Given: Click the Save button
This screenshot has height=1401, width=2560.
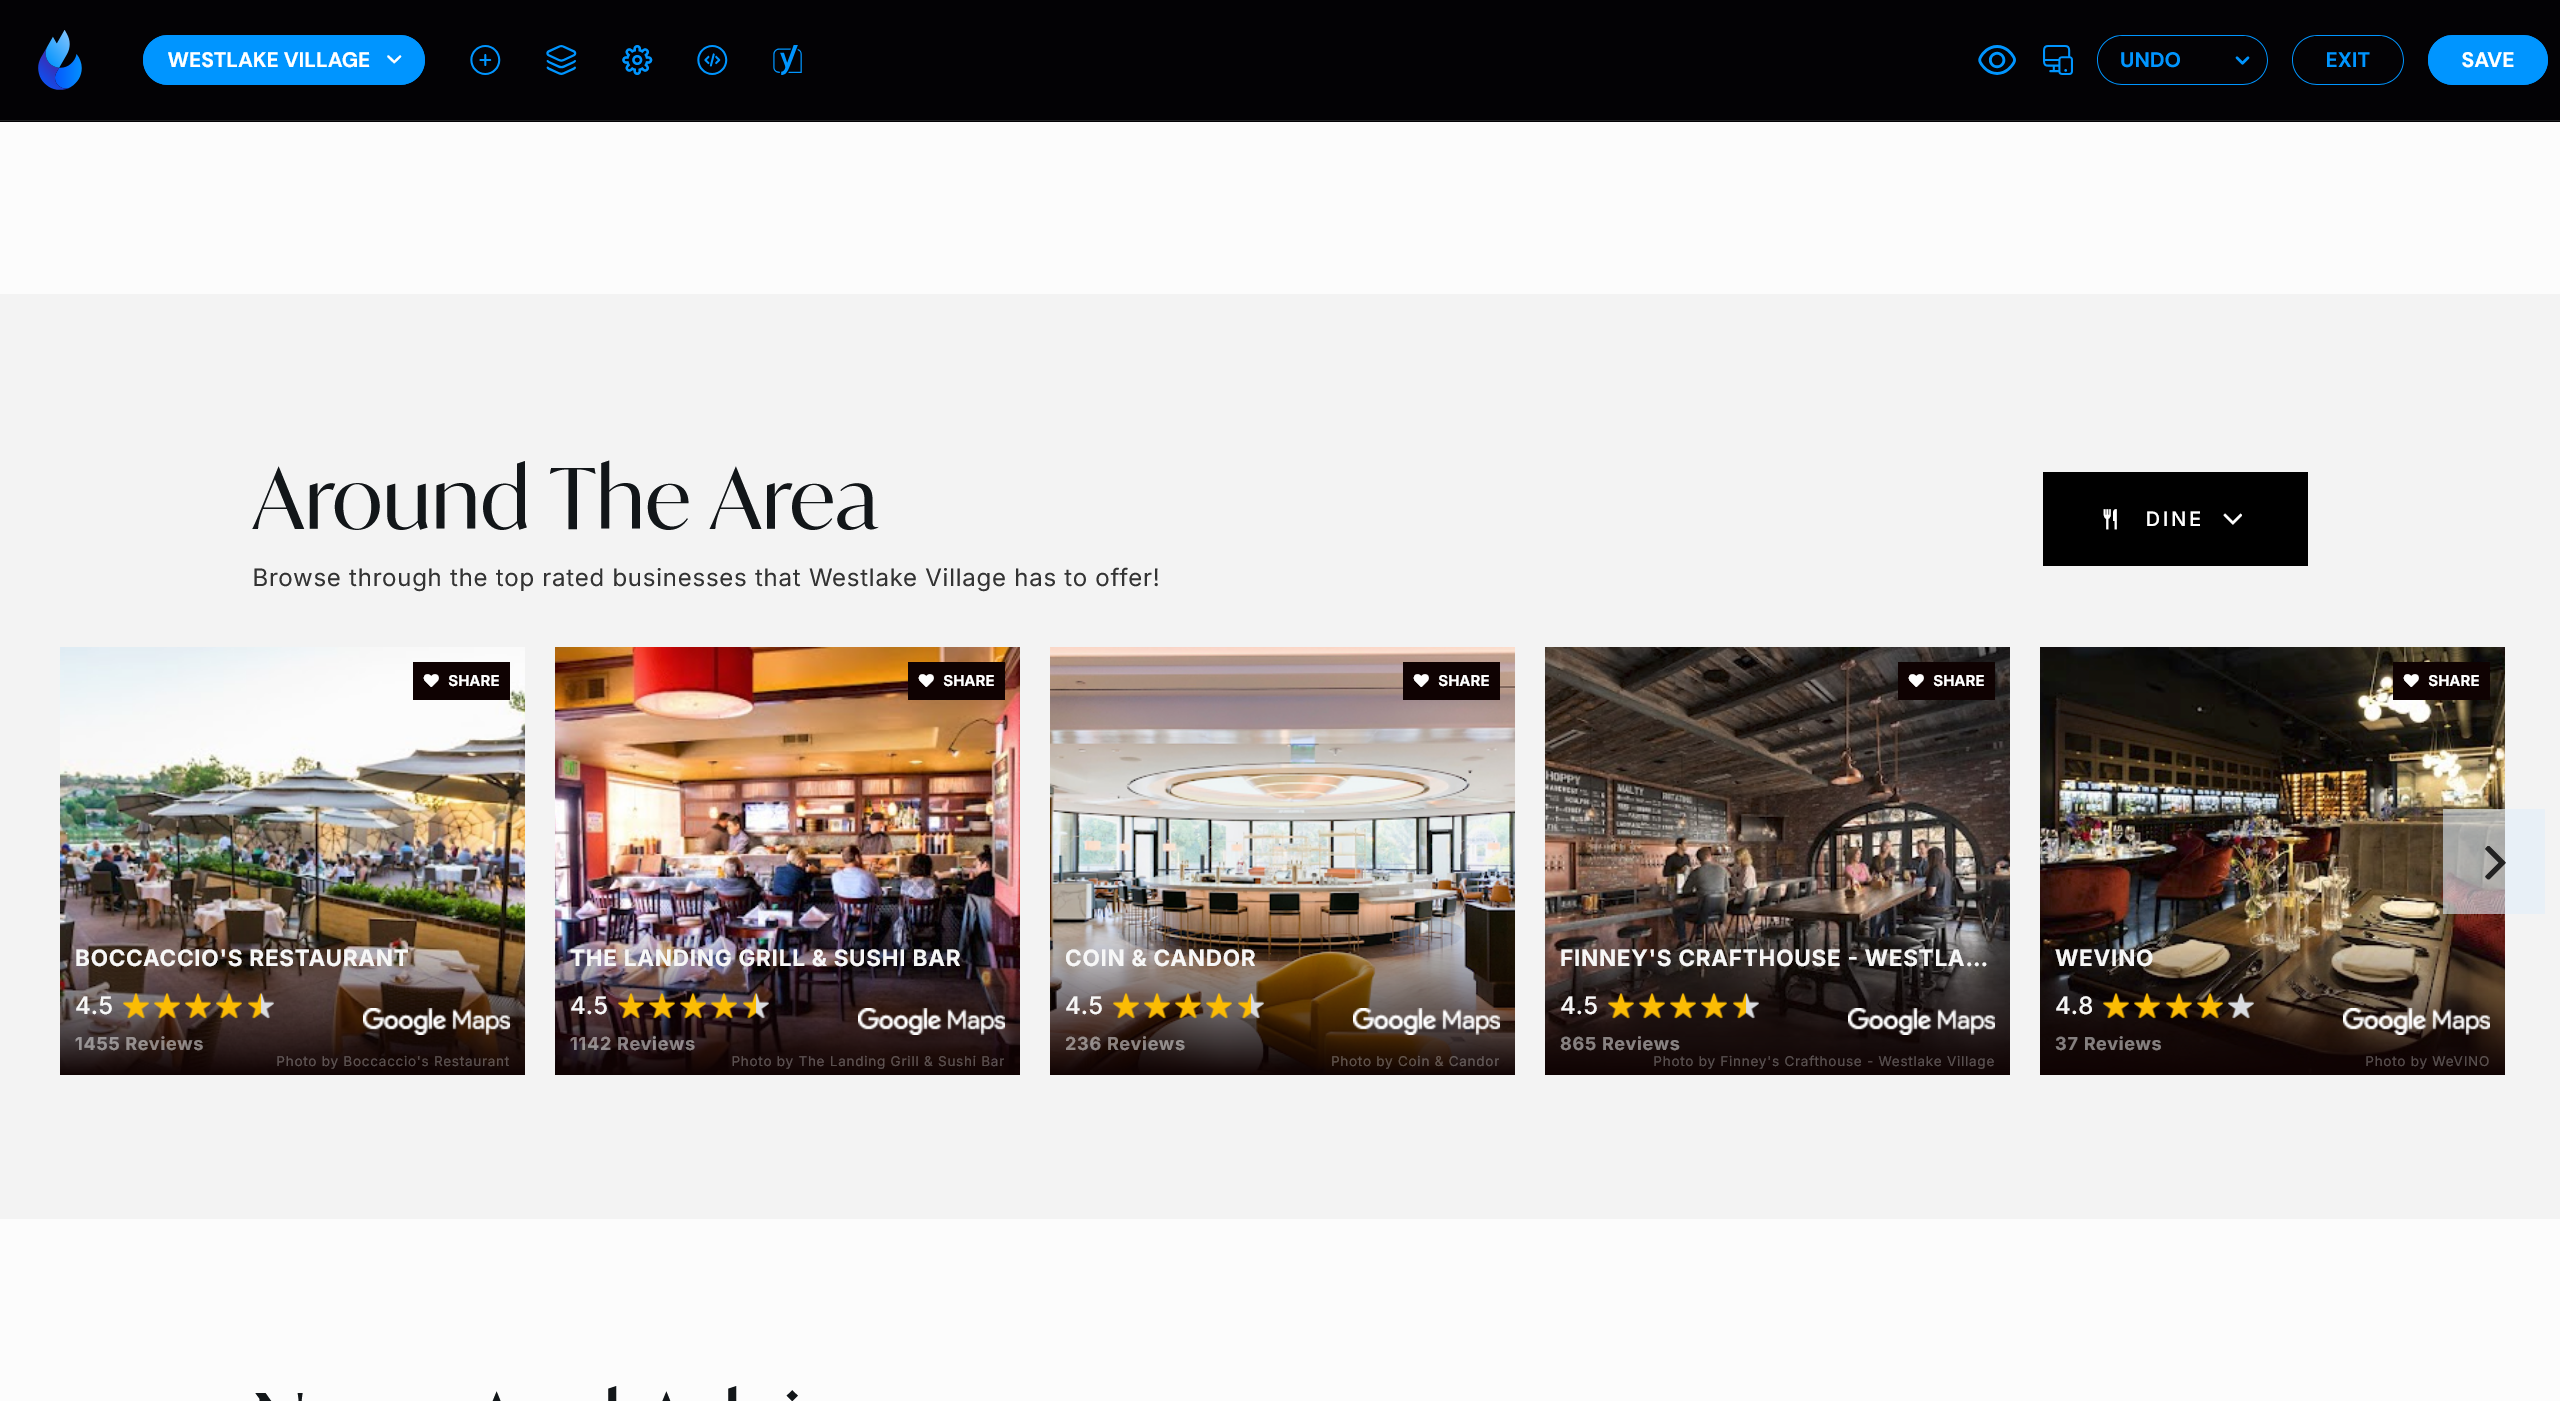Looking at the screenshot, I should click(x=2487, y=60).
